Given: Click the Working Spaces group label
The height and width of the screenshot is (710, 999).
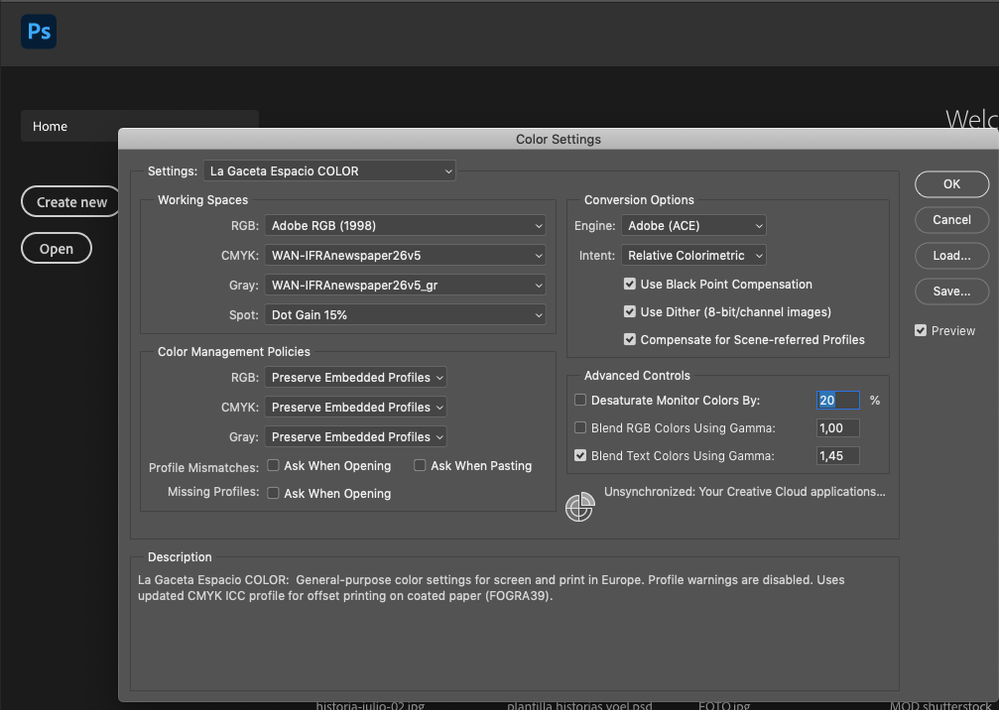Looking at the screenshot, I should point(203,200).
